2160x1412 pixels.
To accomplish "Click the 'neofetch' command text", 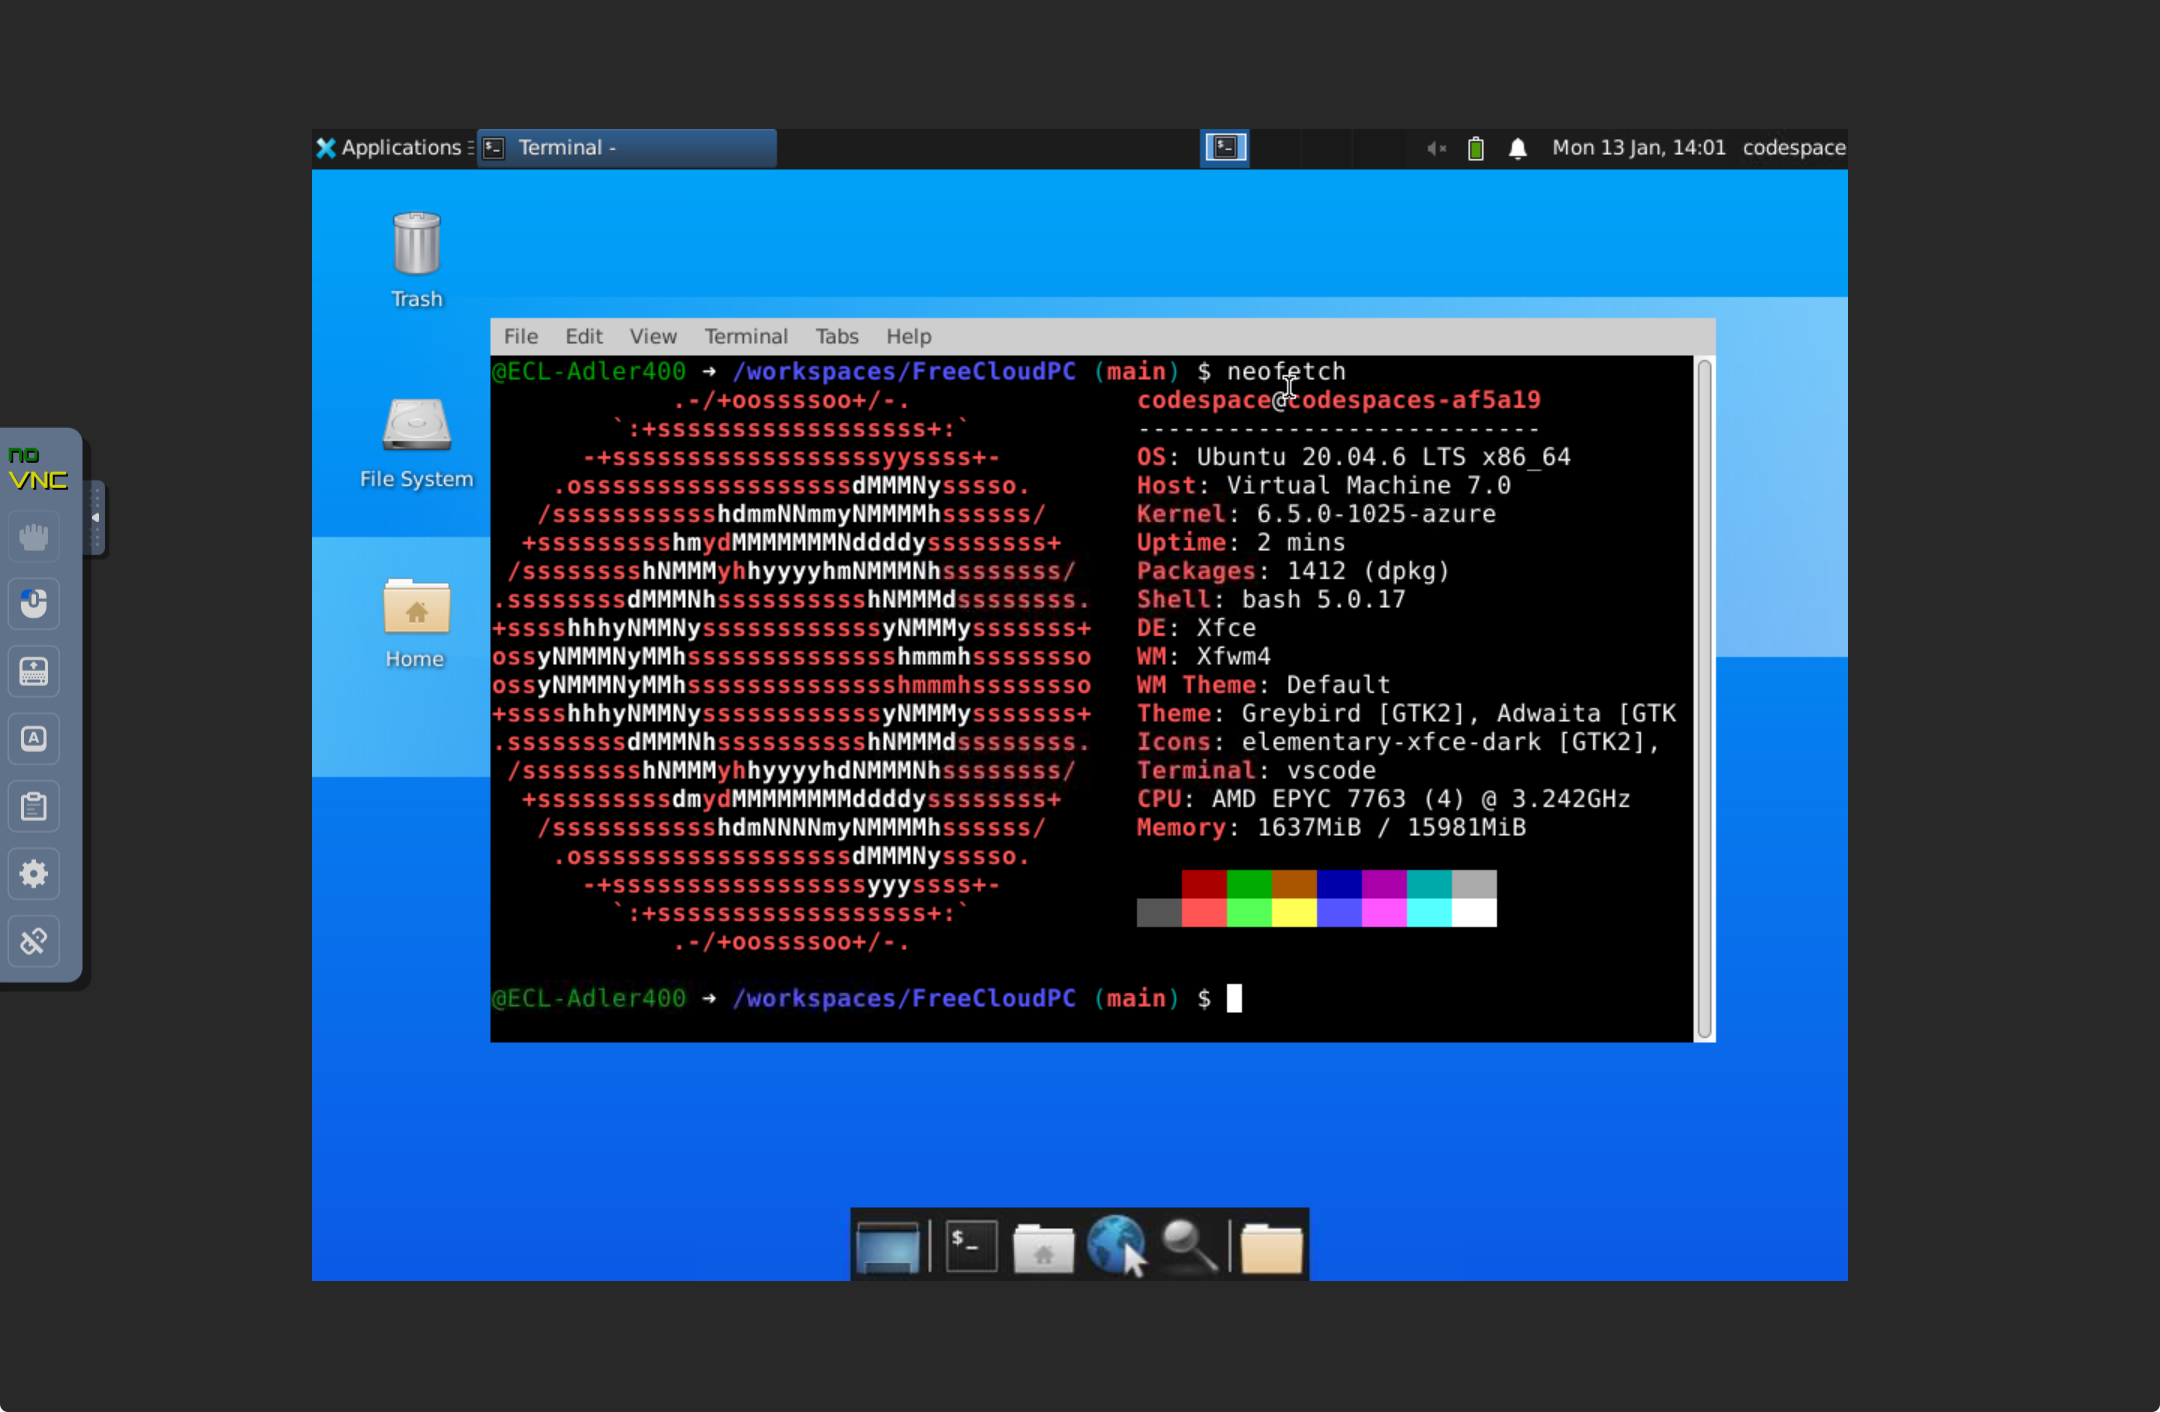I will pyautogui.click(x=1286, y=372).
